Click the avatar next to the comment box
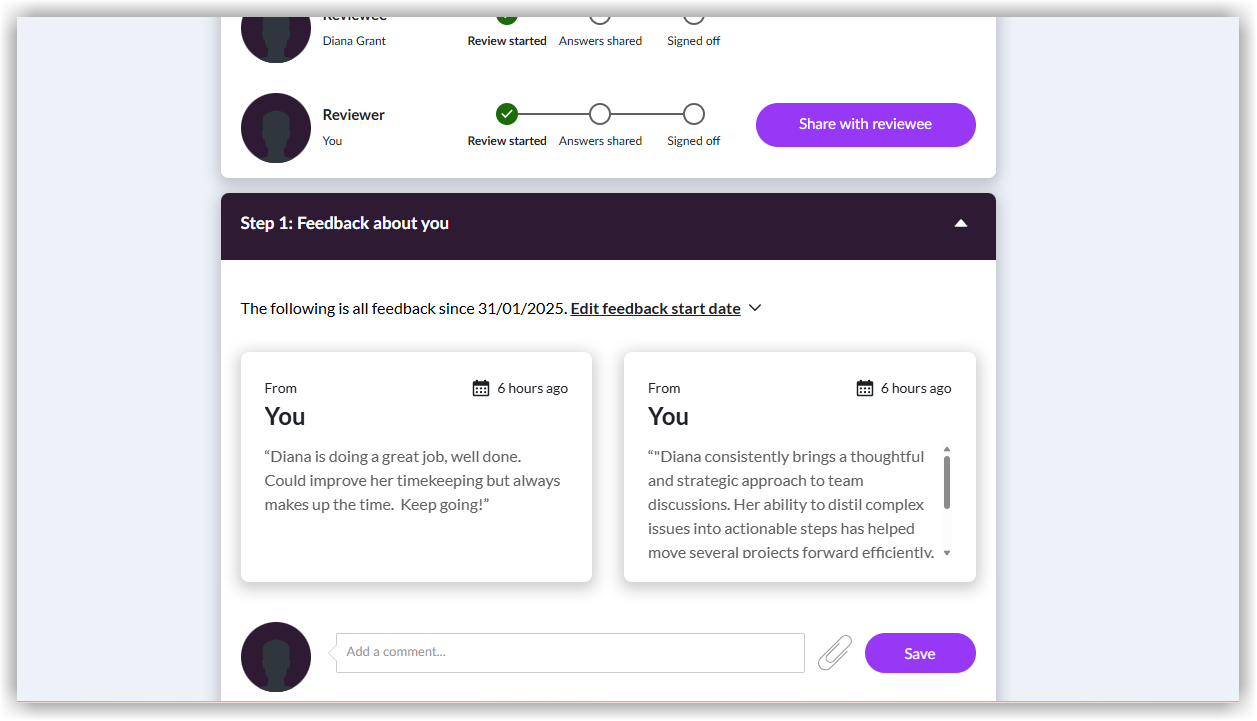Image resolution: width=1257 pixels, height=721 pixels. point(276,657)
